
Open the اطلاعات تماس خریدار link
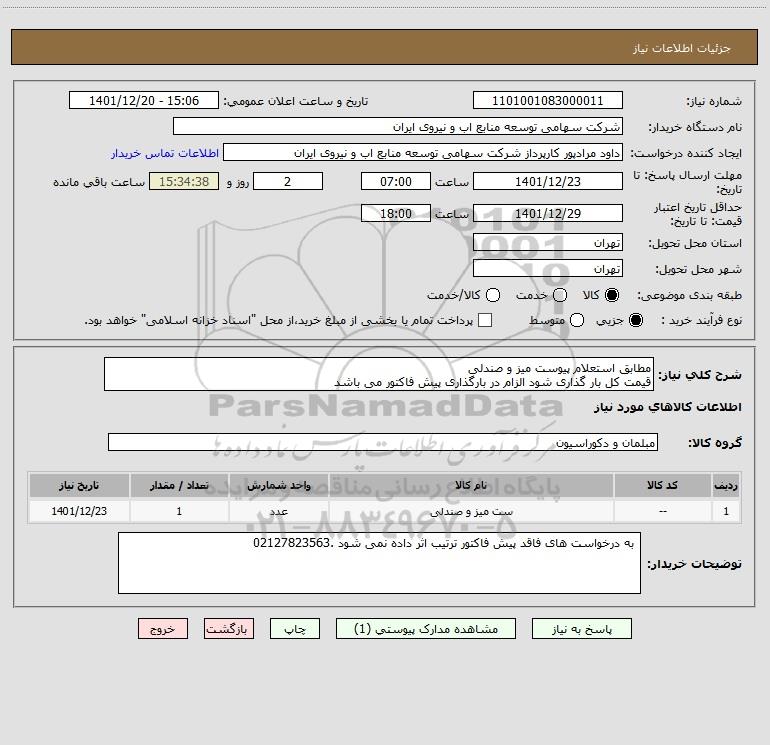click(x=165, y=153)
